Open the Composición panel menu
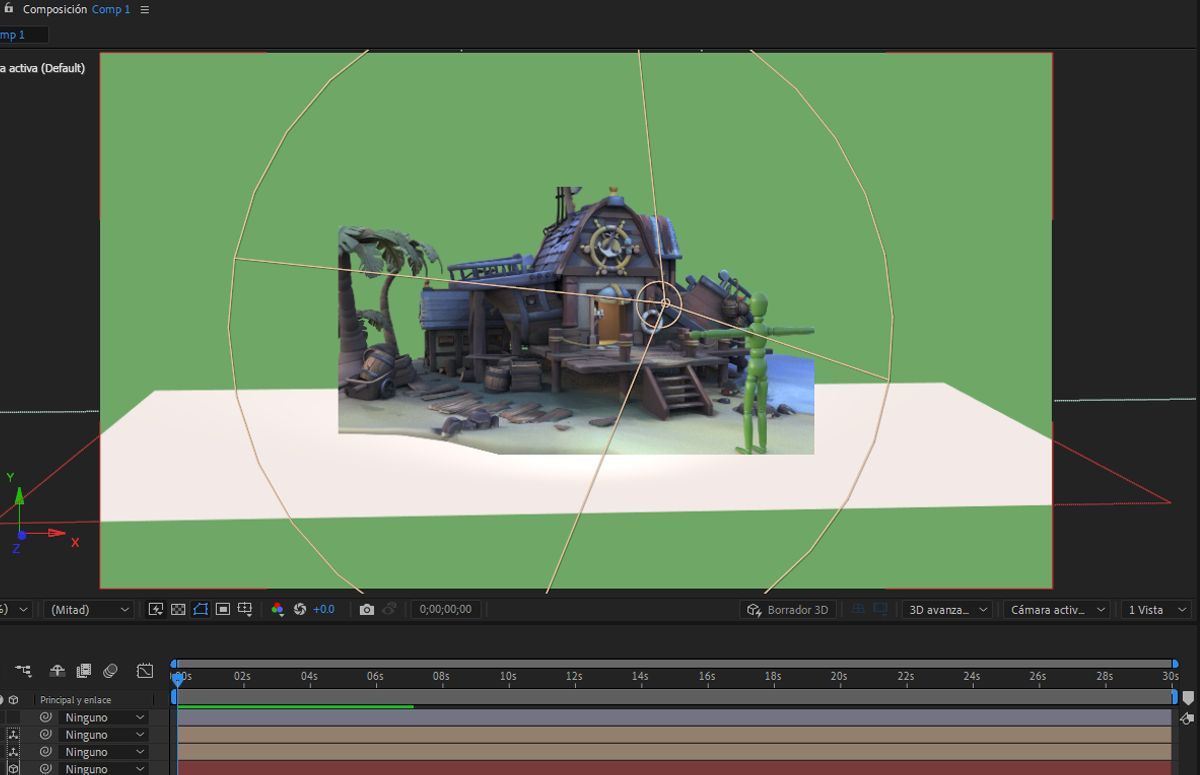 pos(144,9)
